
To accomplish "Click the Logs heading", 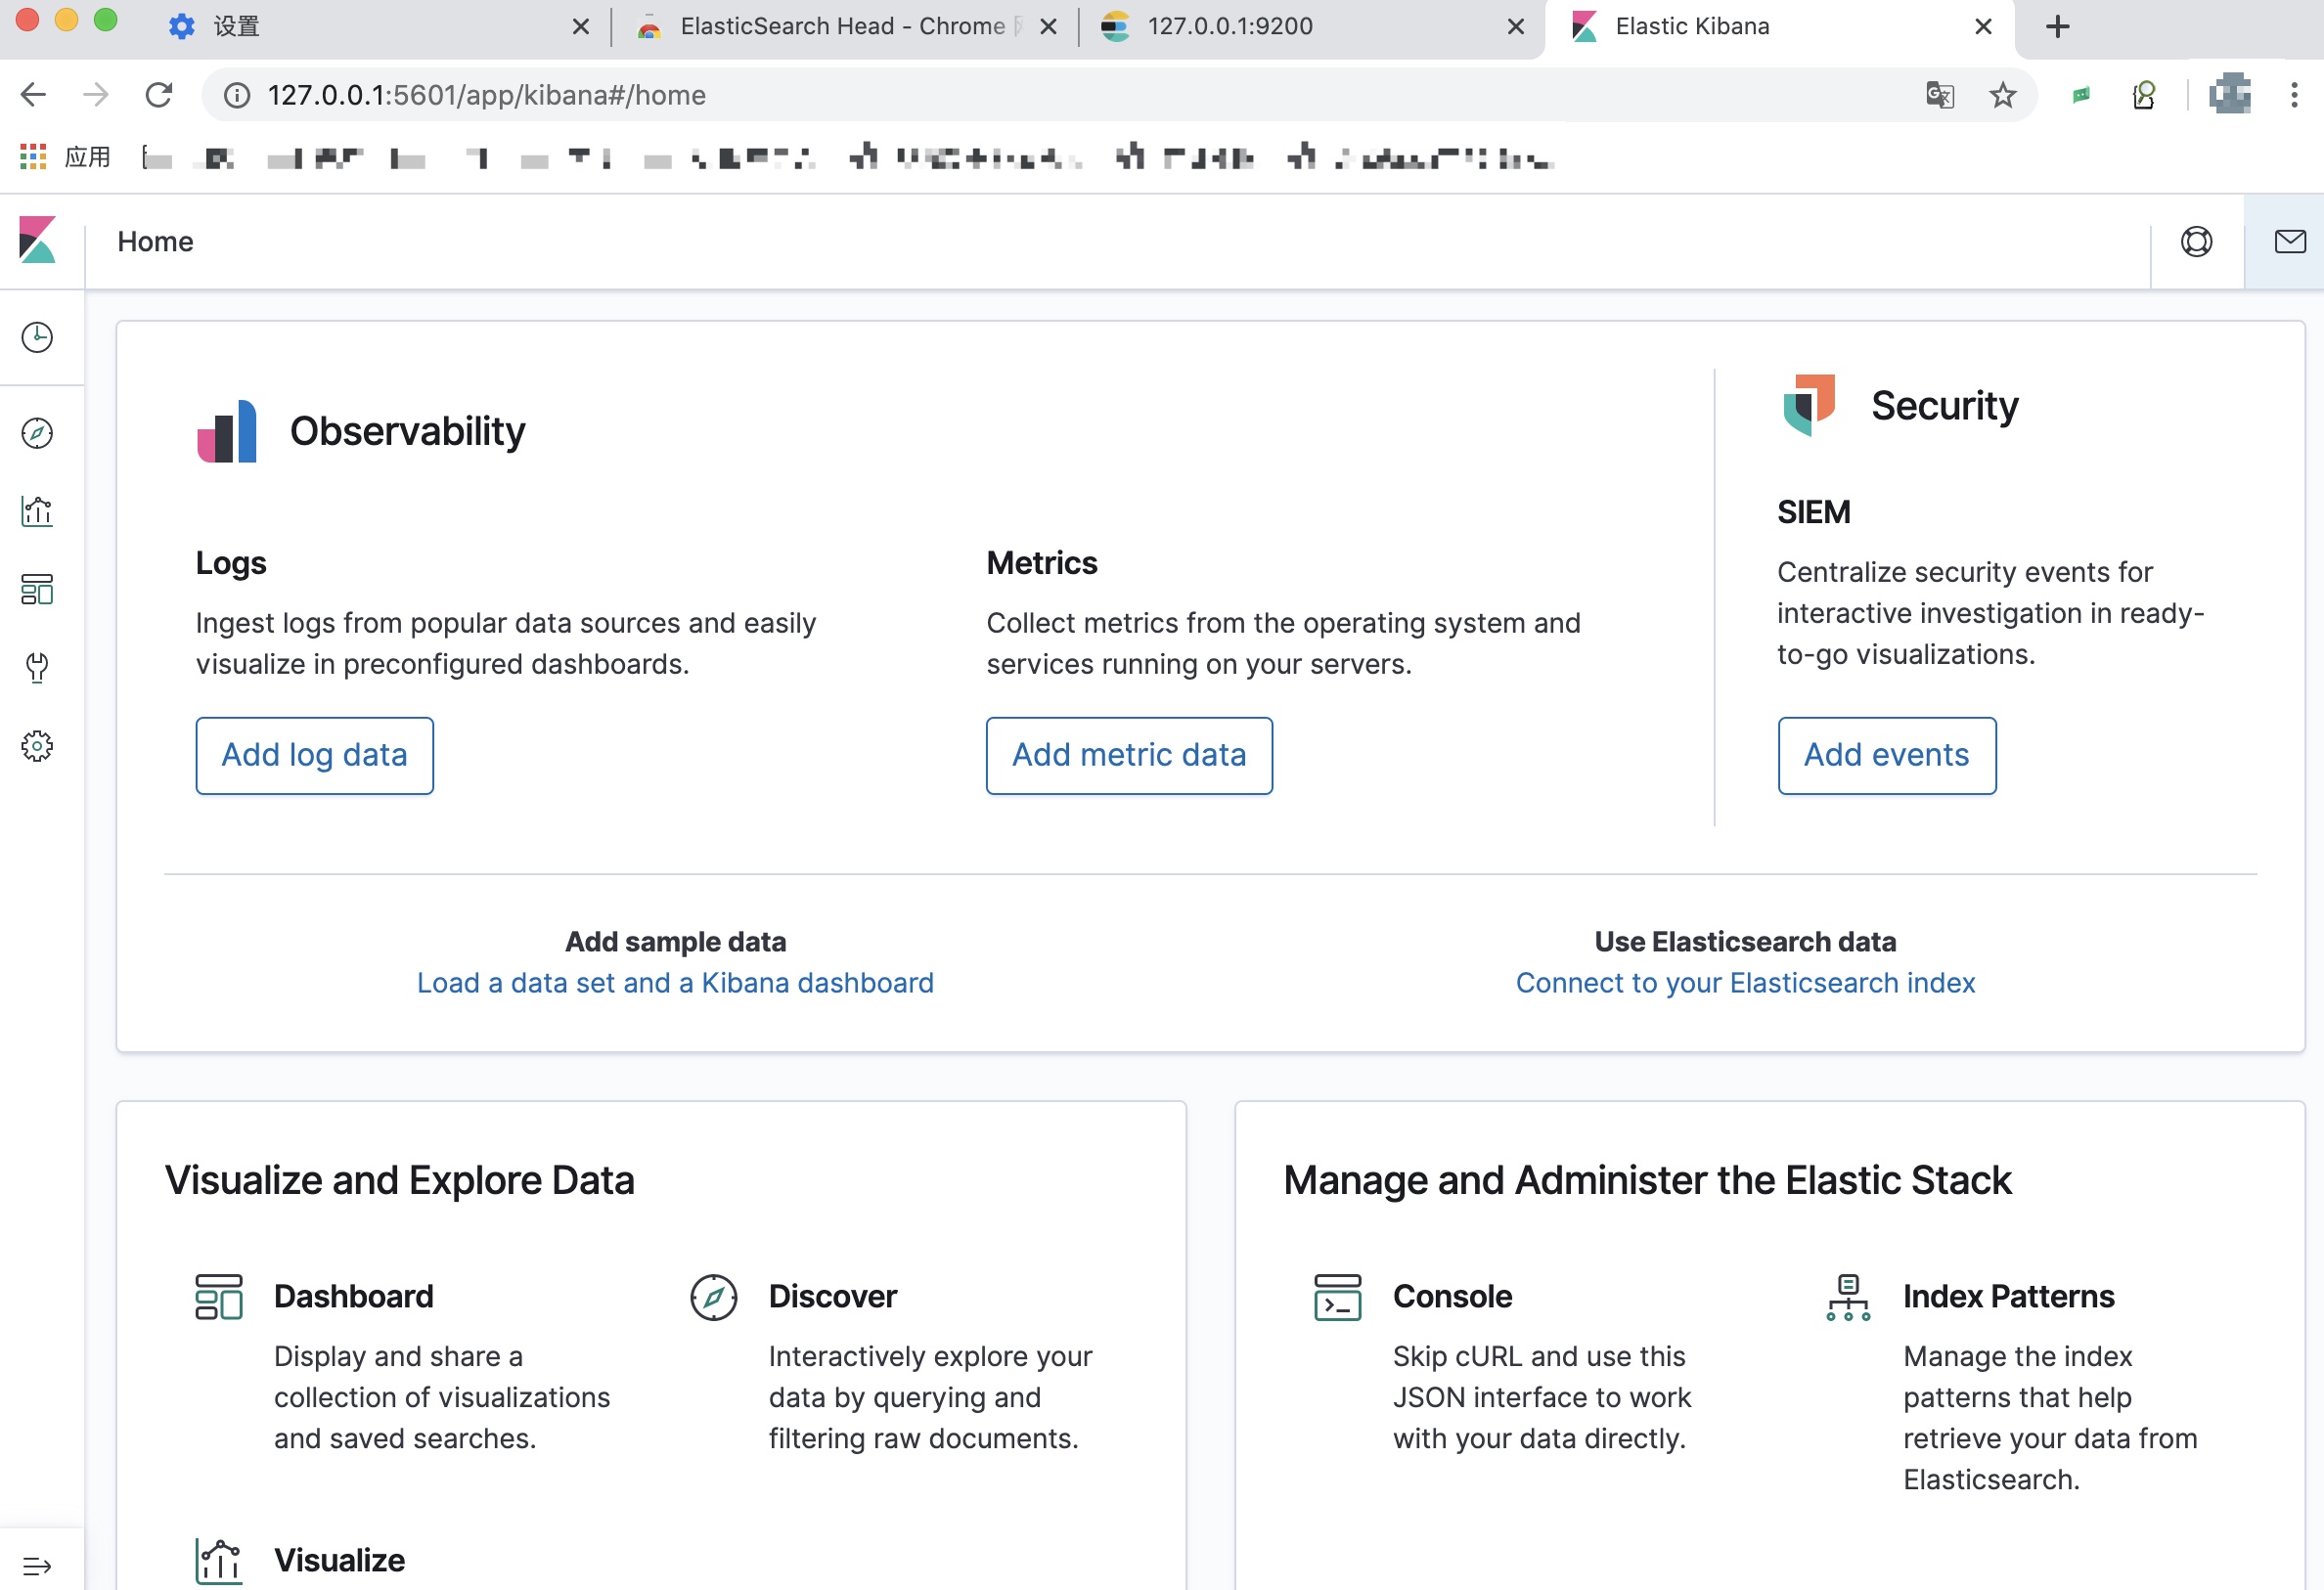I will [x=231, y=563].
